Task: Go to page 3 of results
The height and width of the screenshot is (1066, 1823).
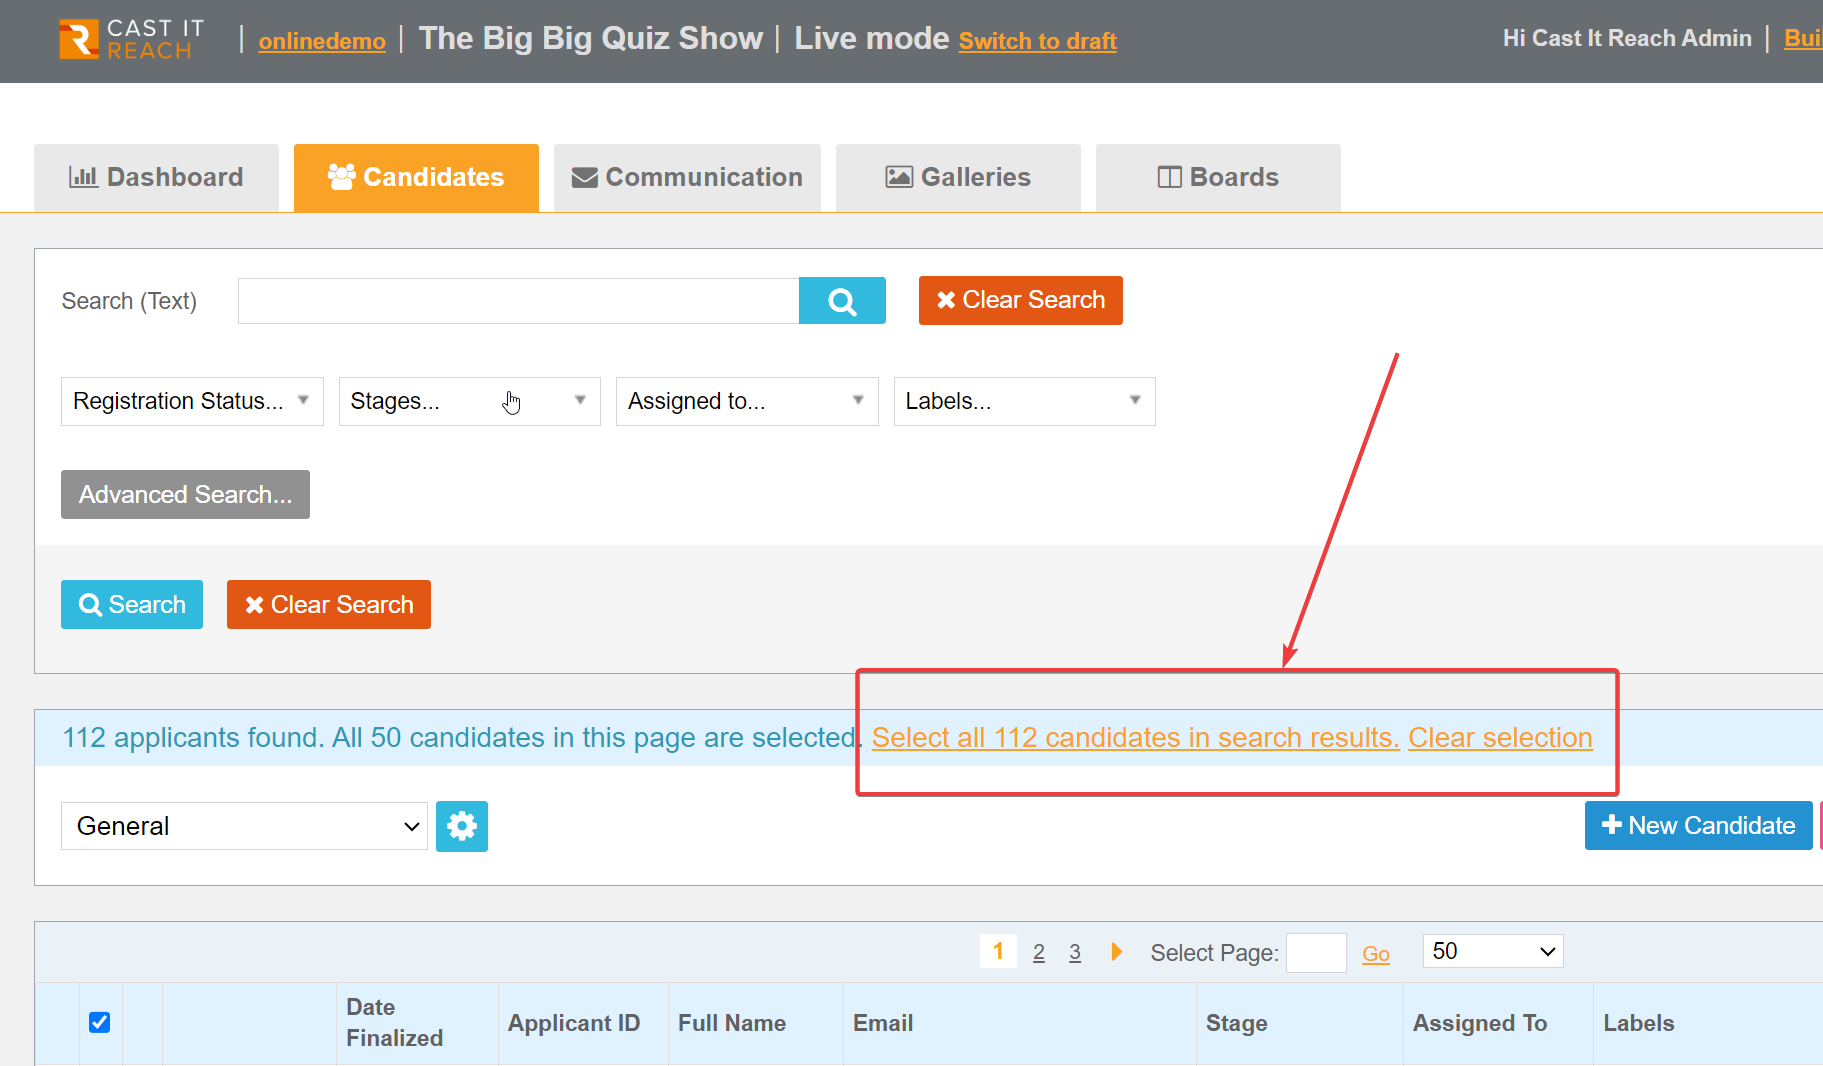Action: pyautogui.click(x=1075, y=952)
